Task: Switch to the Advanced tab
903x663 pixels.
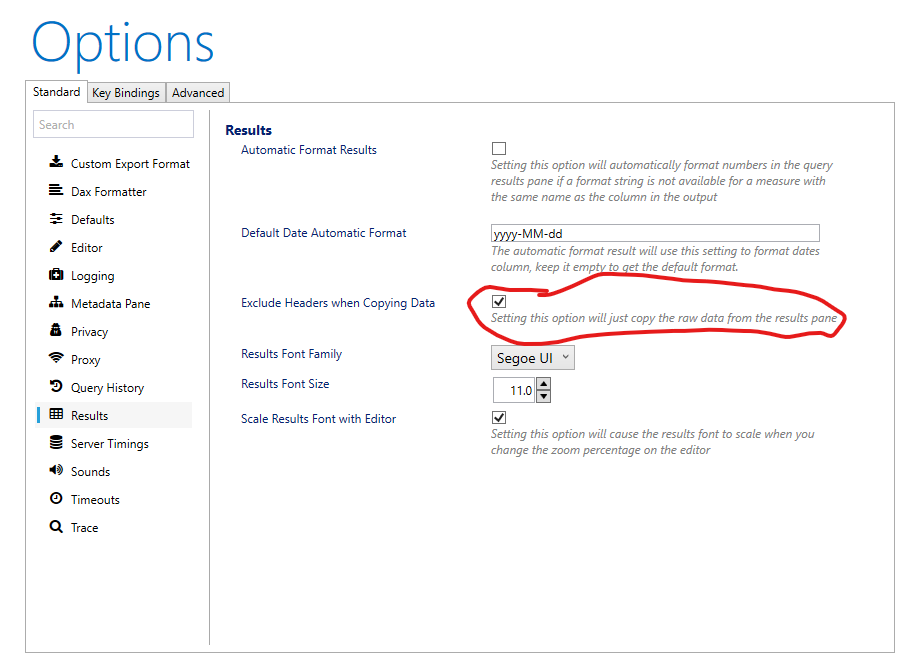Action: click(197, 92)
